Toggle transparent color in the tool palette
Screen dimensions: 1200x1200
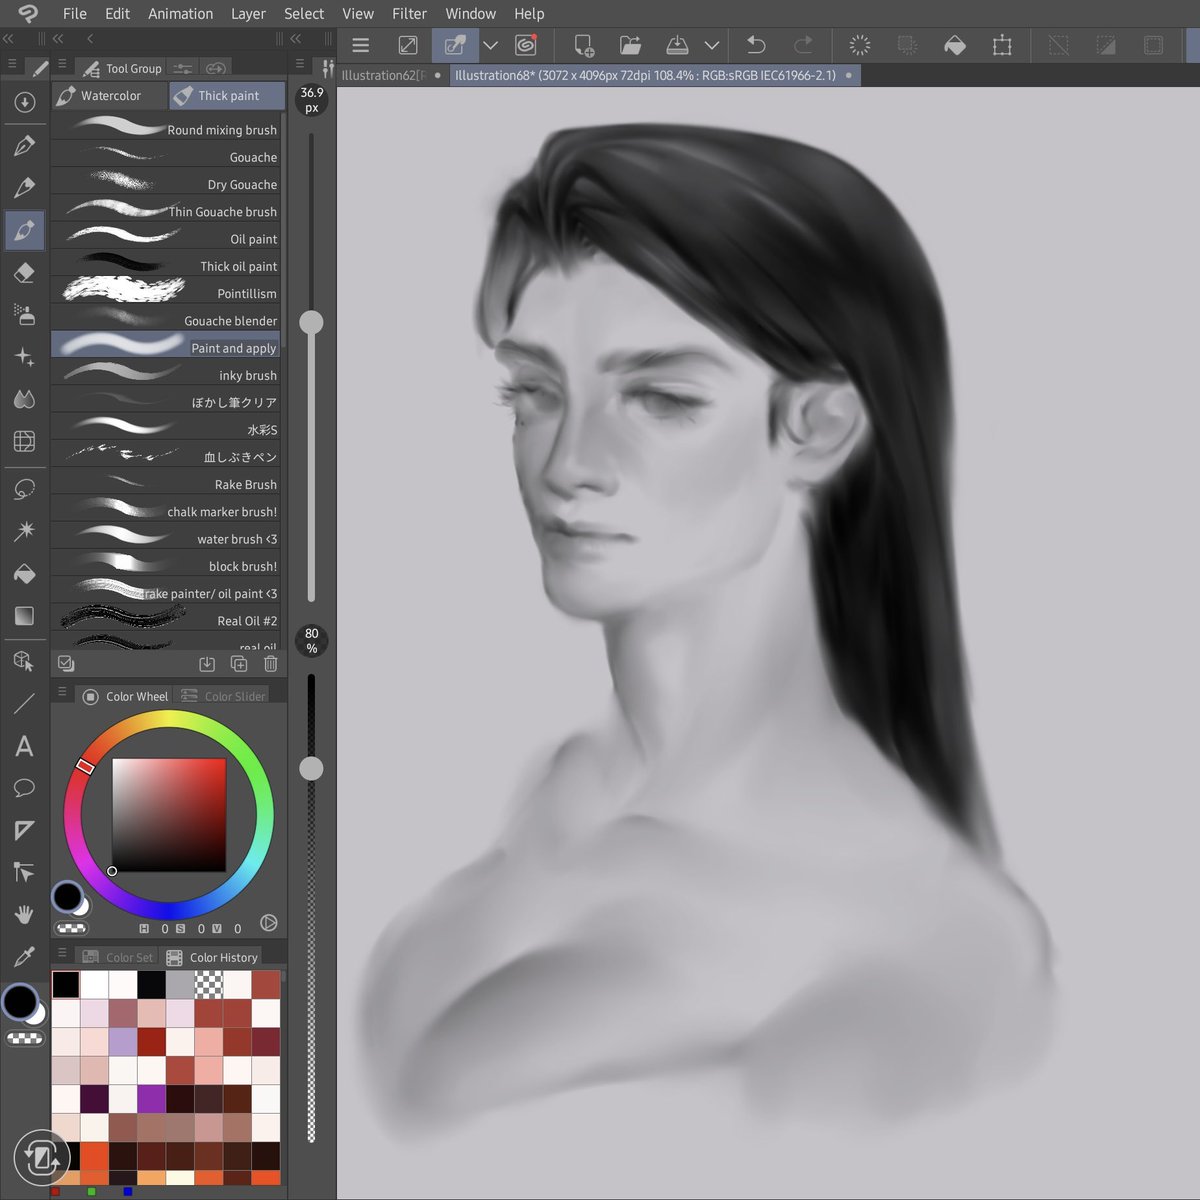tap(25, 1039)
